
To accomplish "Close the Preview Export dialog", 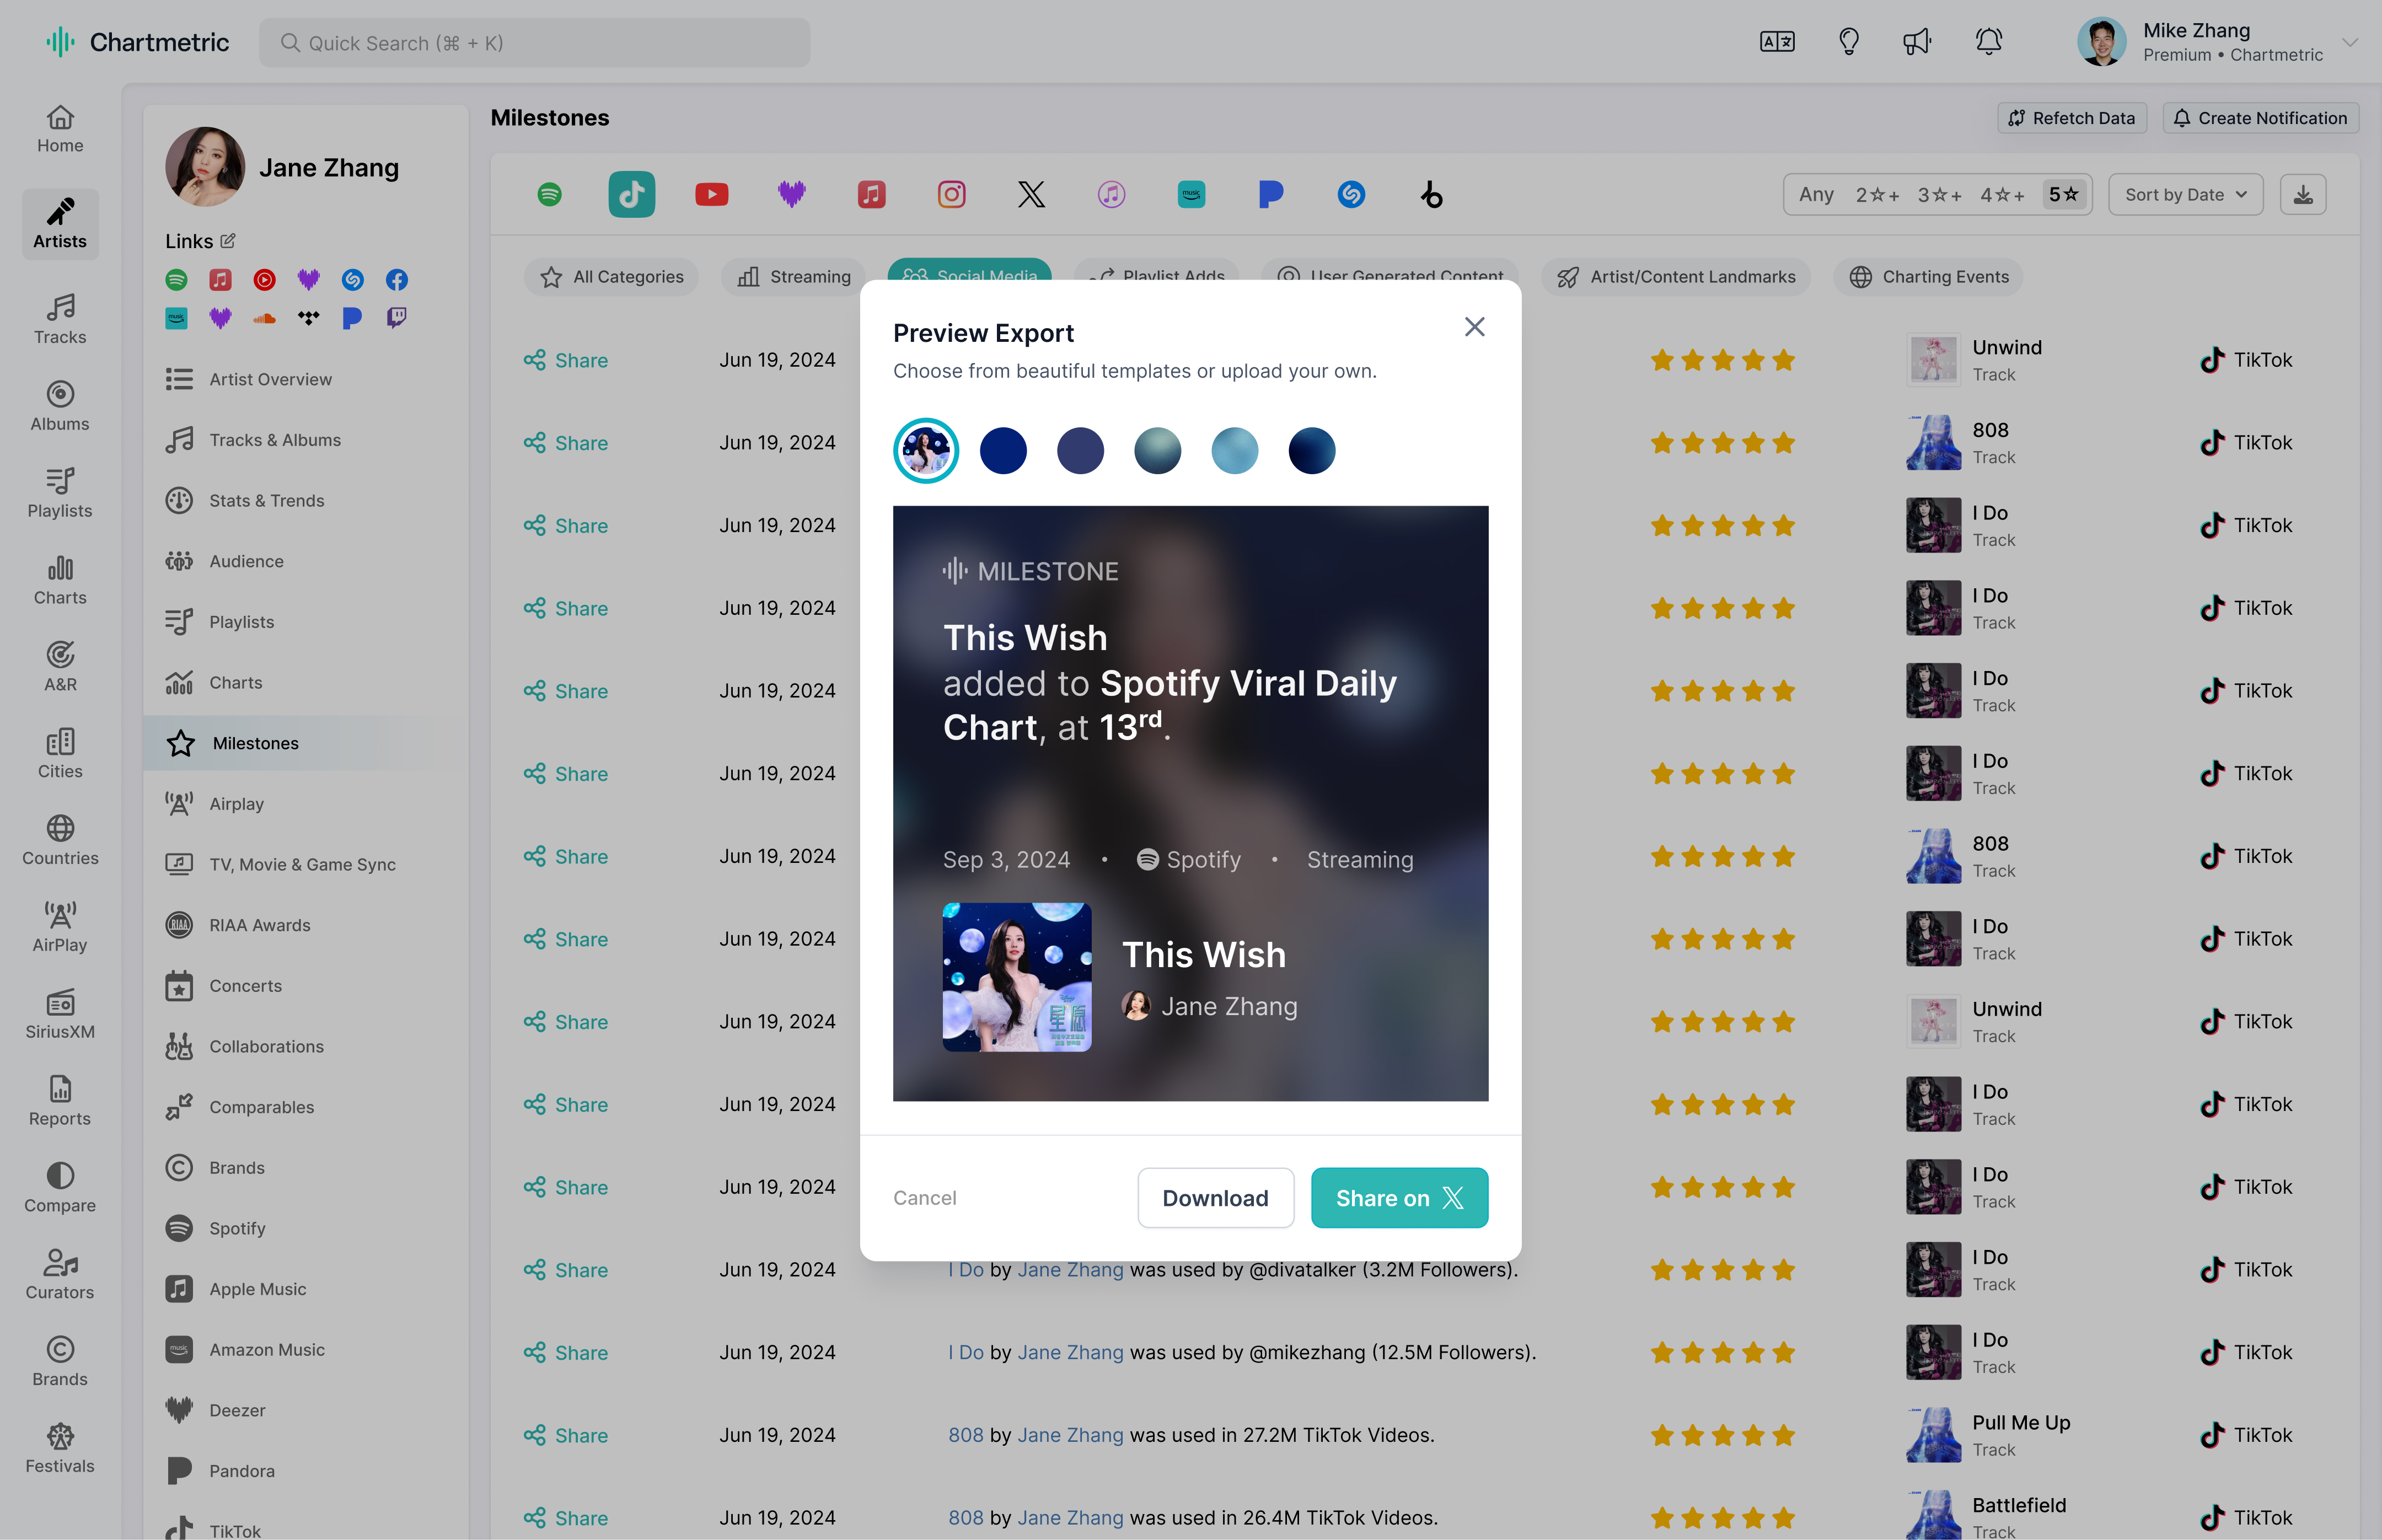I will [1474, 327].
